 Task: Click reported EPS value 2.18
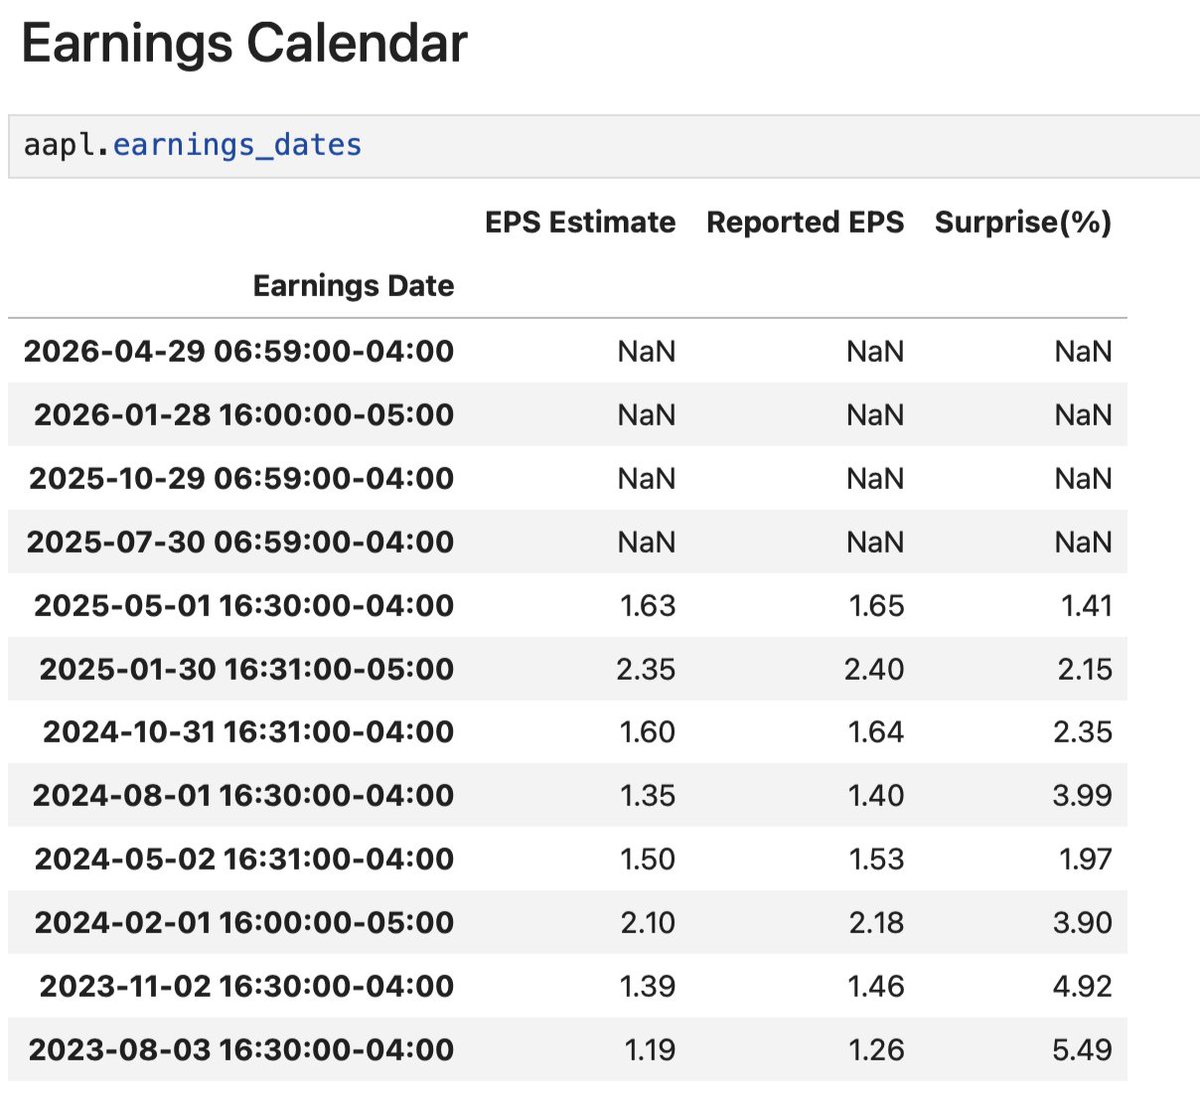pyautogui.click(x=876, y=922)
